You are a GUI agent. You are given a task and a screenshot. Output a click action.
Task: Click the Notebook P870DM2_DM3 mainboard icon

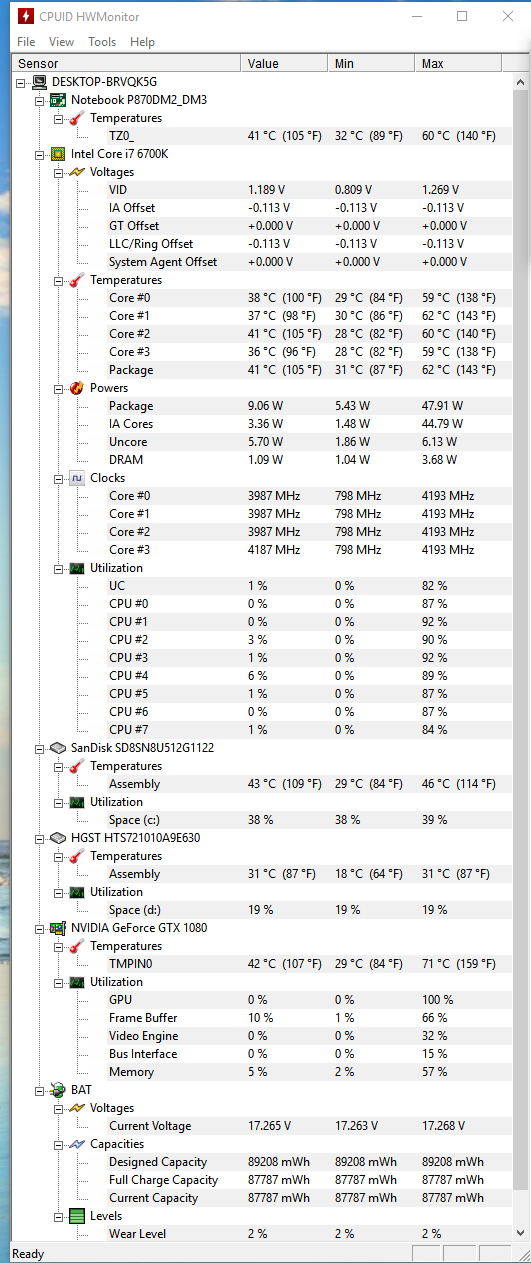58,100
